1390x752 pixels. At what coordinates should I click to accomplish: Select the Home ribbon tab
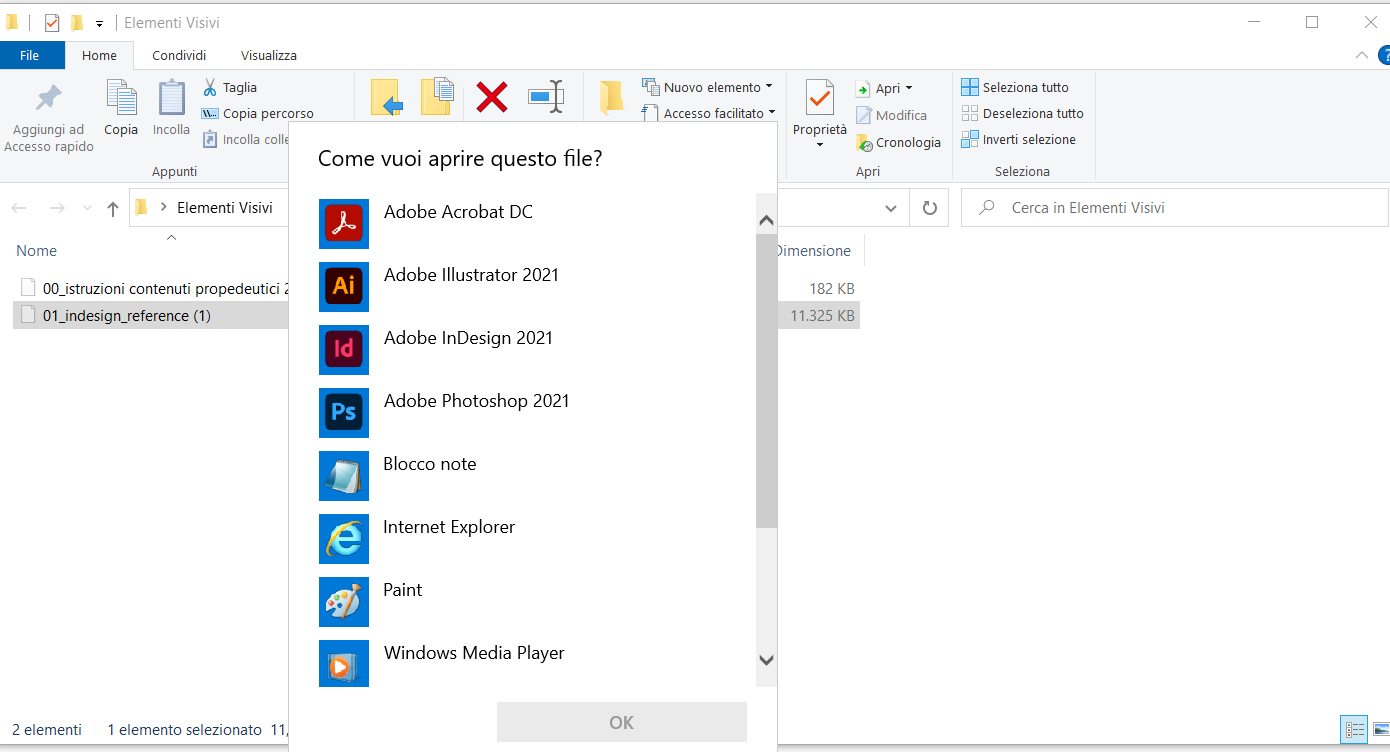(x=99, y=55)
